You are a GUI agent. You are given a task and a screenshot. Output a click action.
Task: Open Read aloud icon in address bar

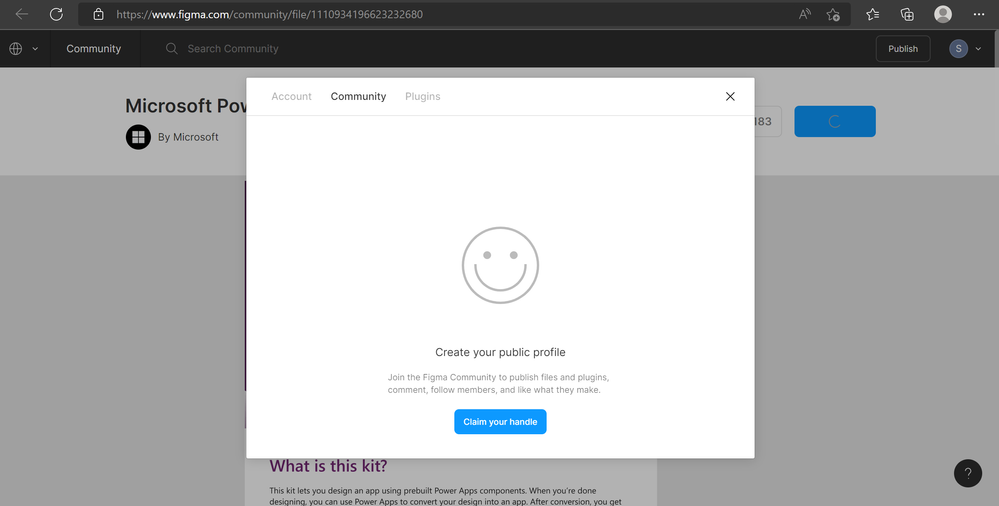(x=805, y=14)
